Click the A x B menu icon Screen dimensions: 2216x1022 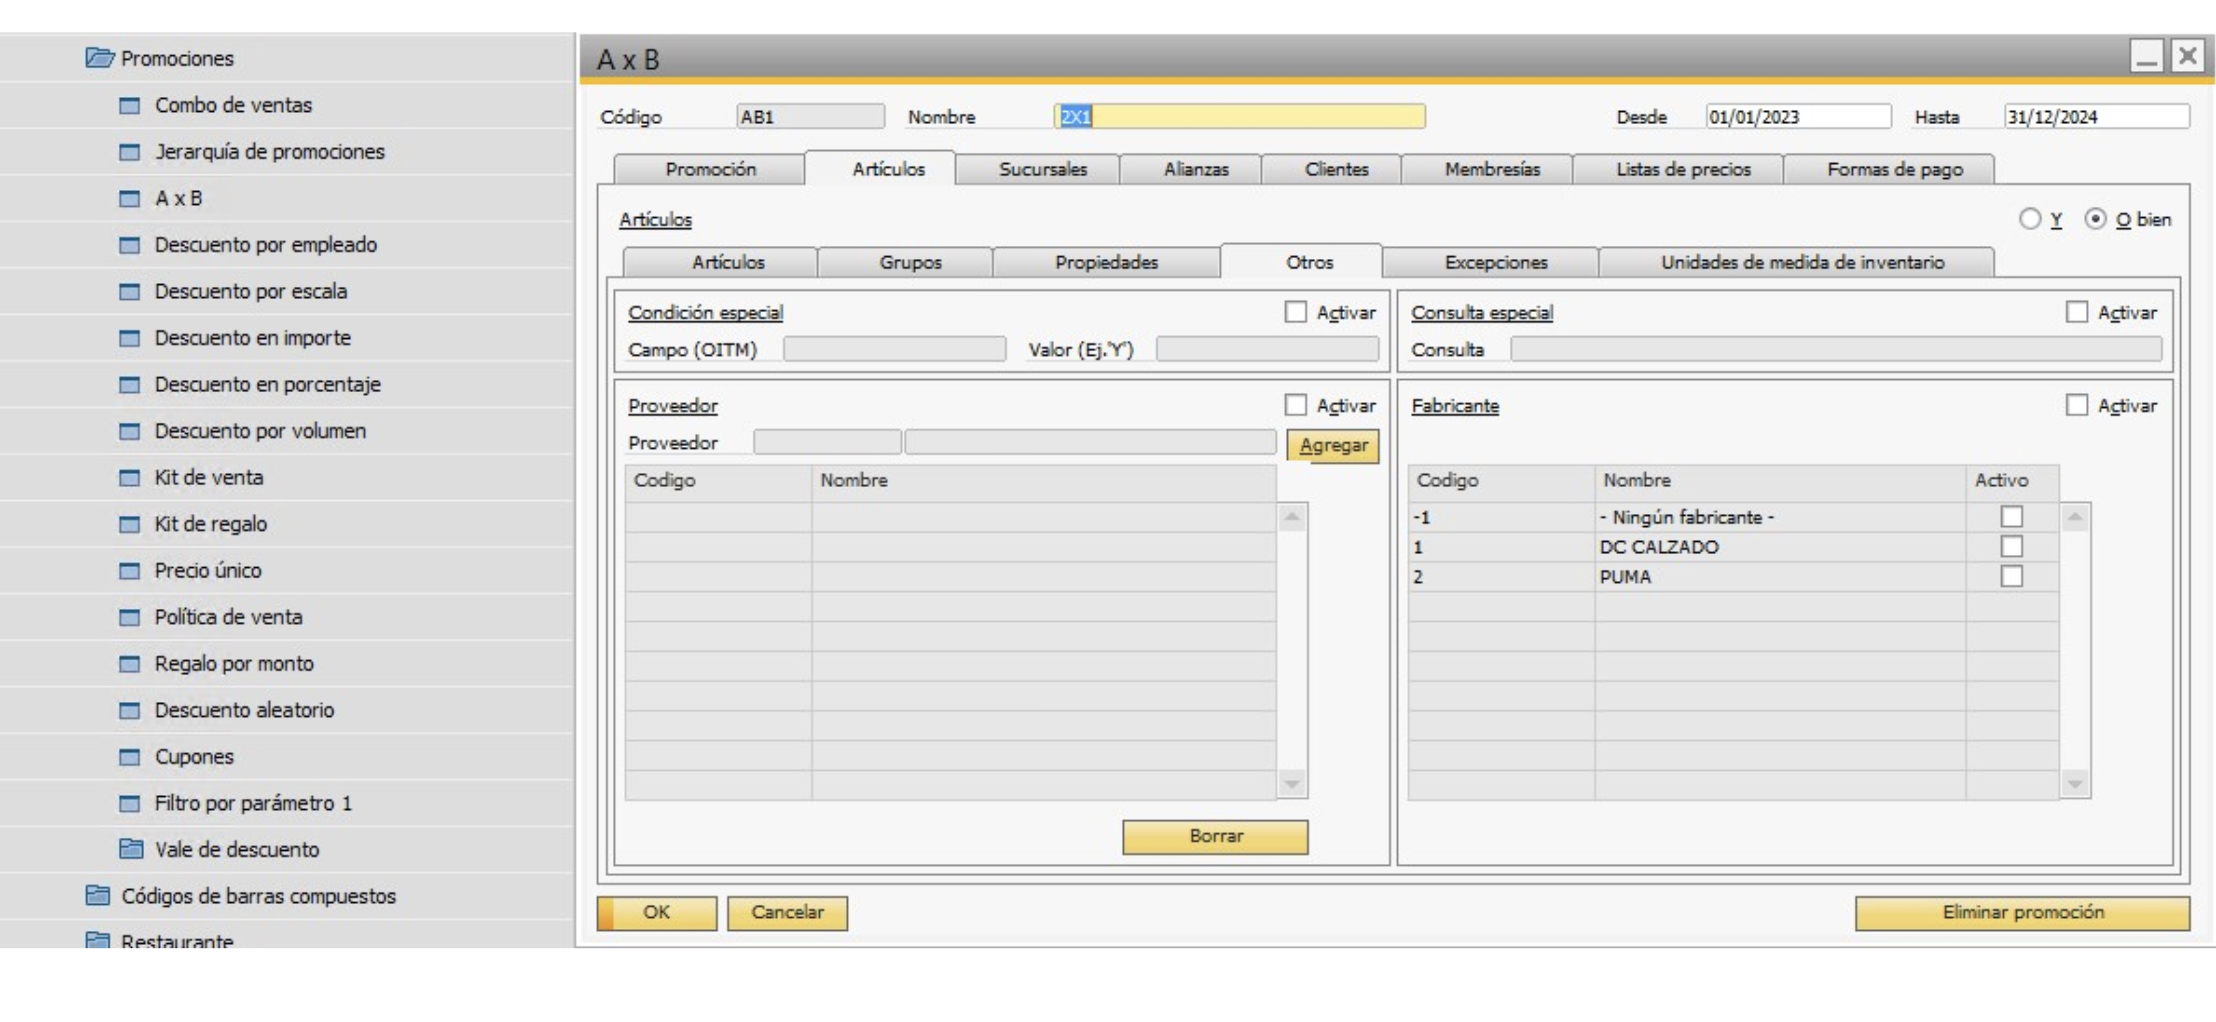[130, 198]
